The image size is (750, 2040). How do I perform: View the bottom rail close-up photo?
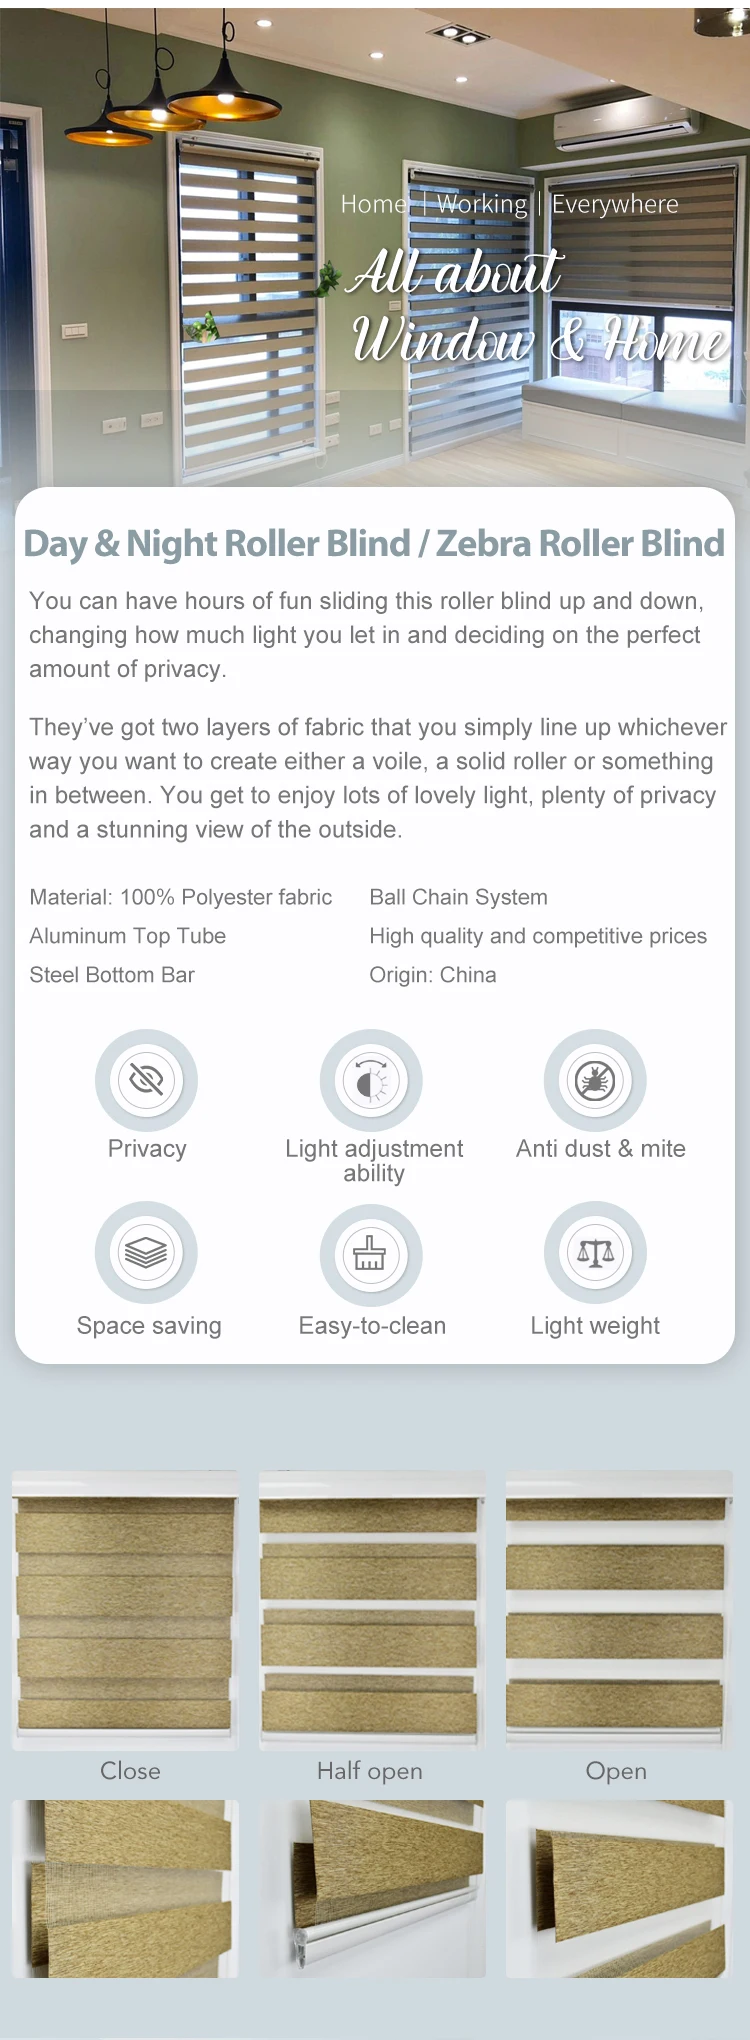371,1889
